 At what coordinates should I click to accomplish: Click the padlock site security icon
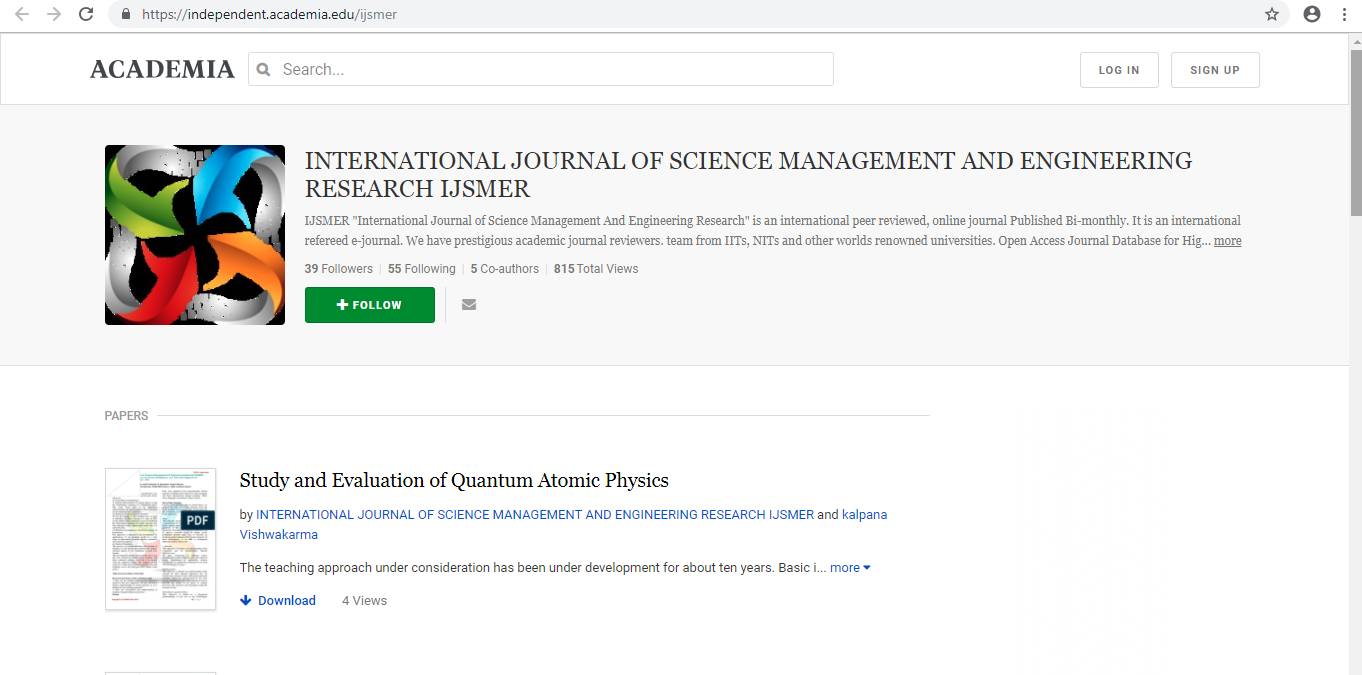pyautogui.click(x=126, y=15)
